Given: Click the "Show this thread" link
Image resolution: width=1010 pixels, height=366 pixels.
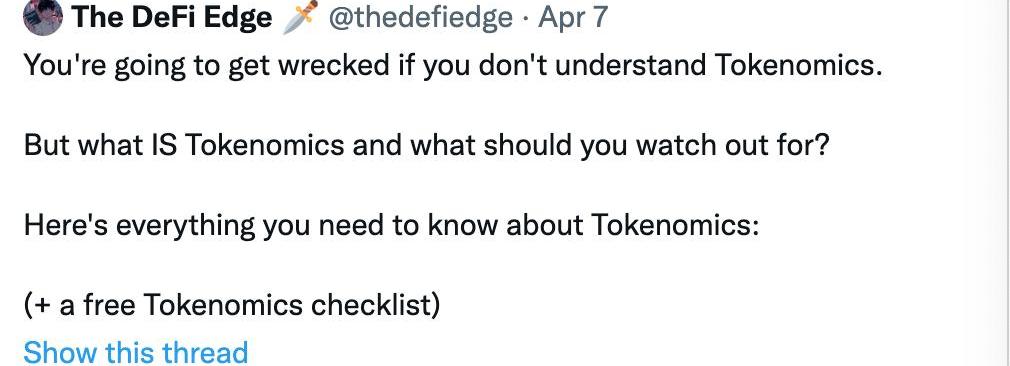Looking at the screenshot, I should point(135,352).
